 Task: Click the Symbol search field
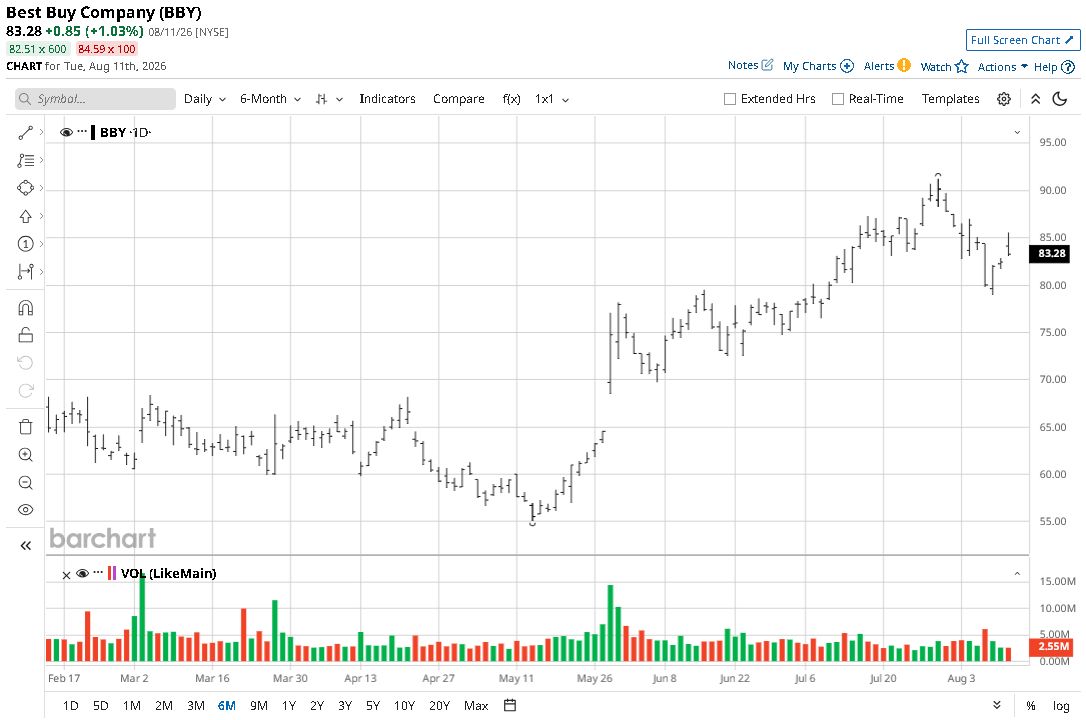pyautogui.click(x=95, y=99)
